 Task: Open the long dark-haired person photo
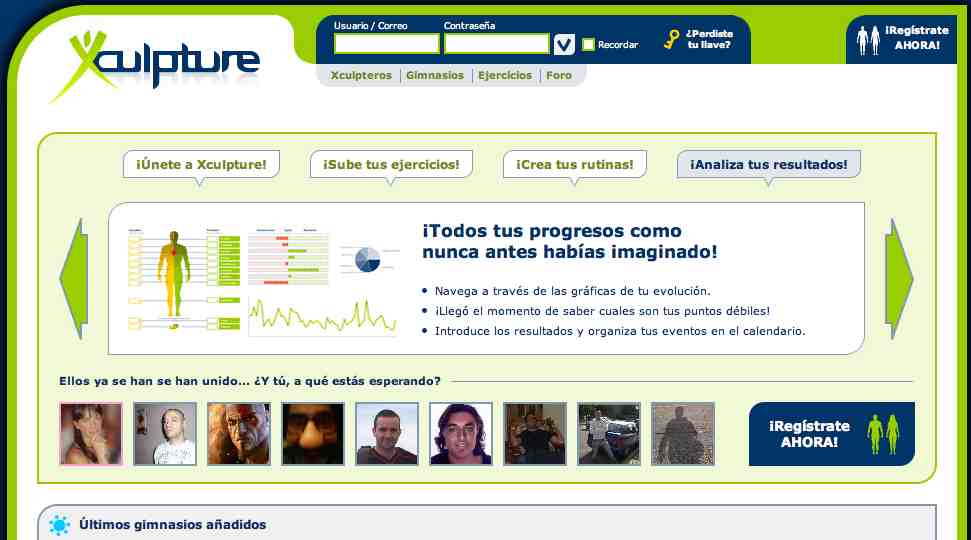pos(461,433)
